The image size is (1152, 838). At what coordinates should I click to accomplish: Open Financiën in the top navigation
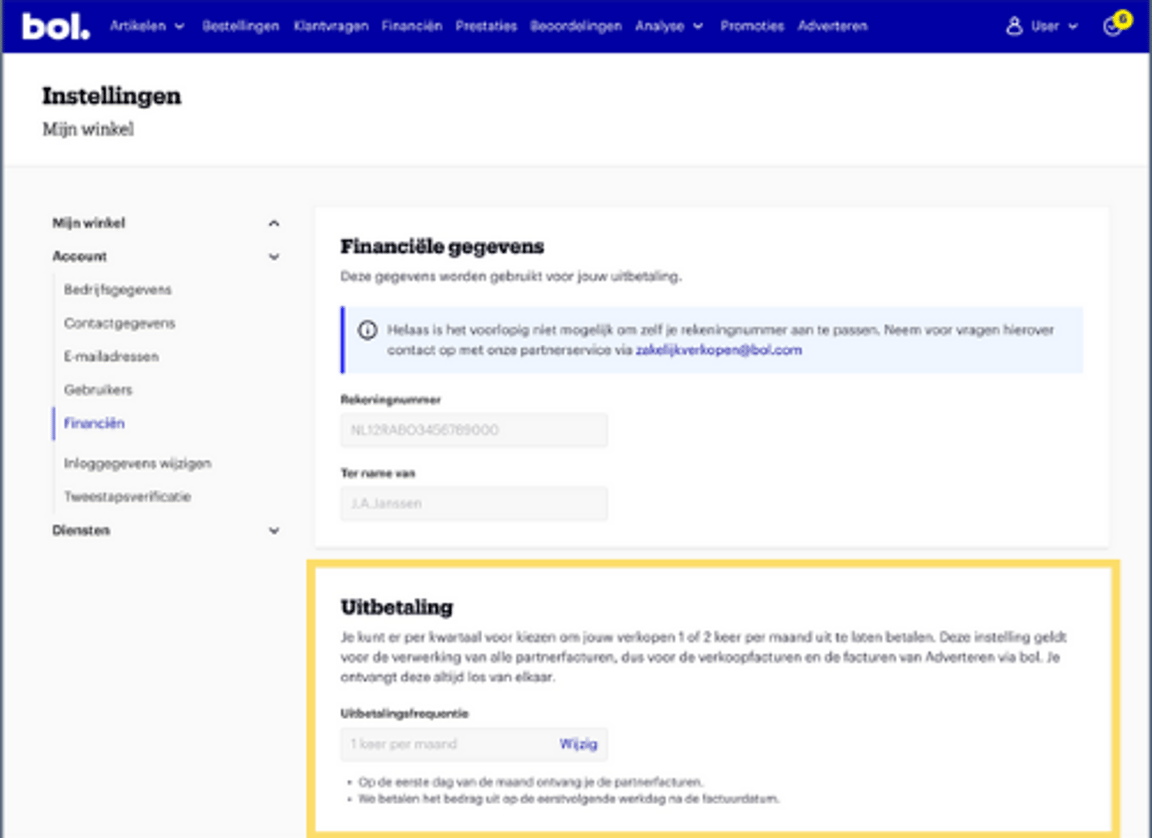[412, 26]
